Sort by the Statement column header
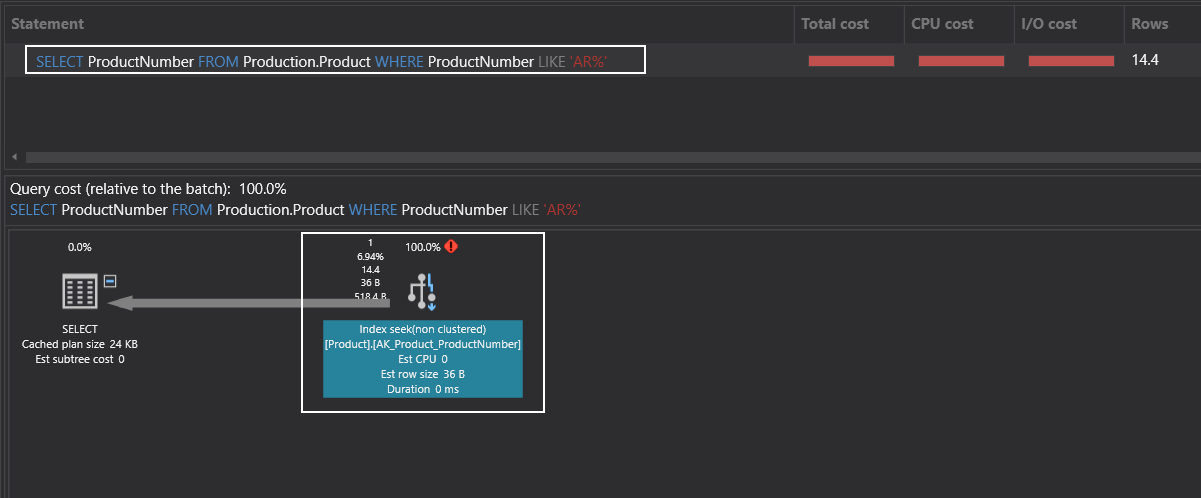Image resolution: width=1201 pixels, height=498 pixels. coord(48,23)
